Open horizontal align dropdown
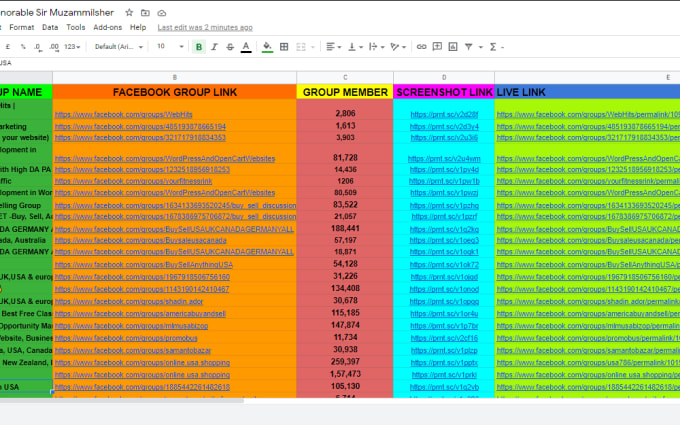Viewport: 680px width, 425px height. point(333,46)
